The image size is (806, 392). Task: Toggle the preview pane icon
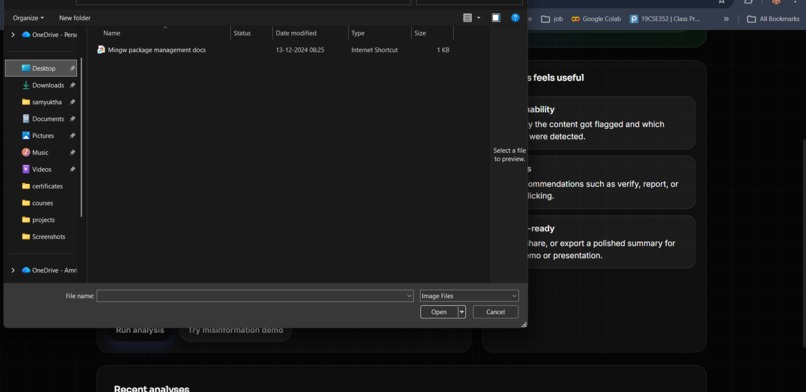(496, 18)
